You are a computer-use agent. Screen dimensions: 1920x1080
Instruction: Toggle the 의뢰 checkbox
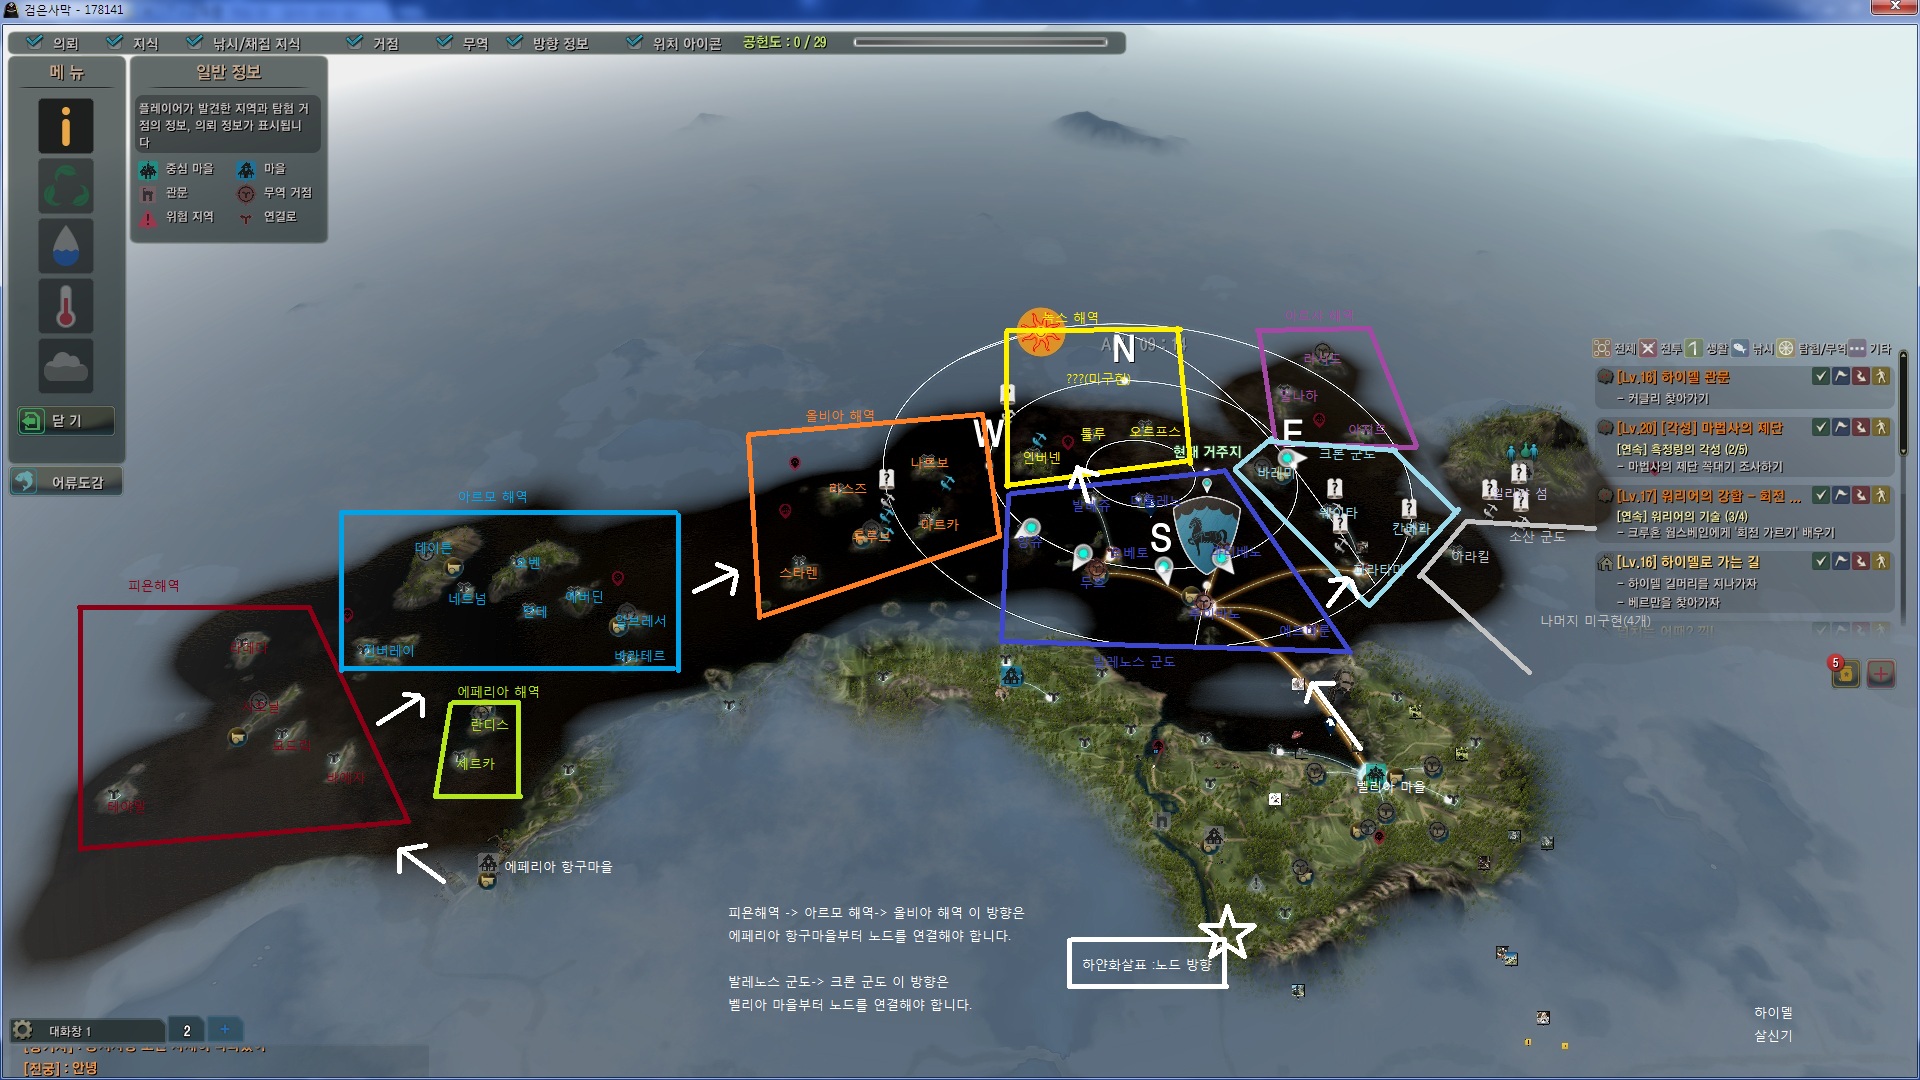pyautogui.click(x=35, y=42)
